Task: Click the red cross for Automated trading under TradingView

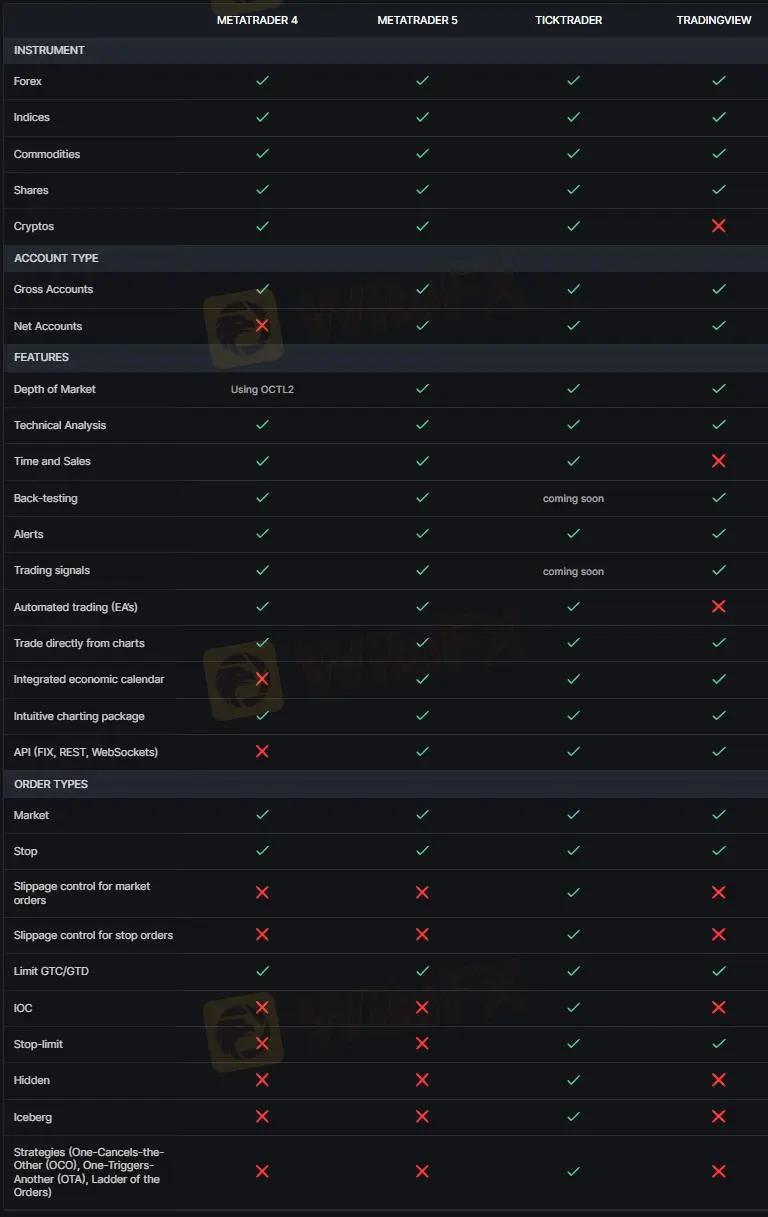Action: (718, 607)
